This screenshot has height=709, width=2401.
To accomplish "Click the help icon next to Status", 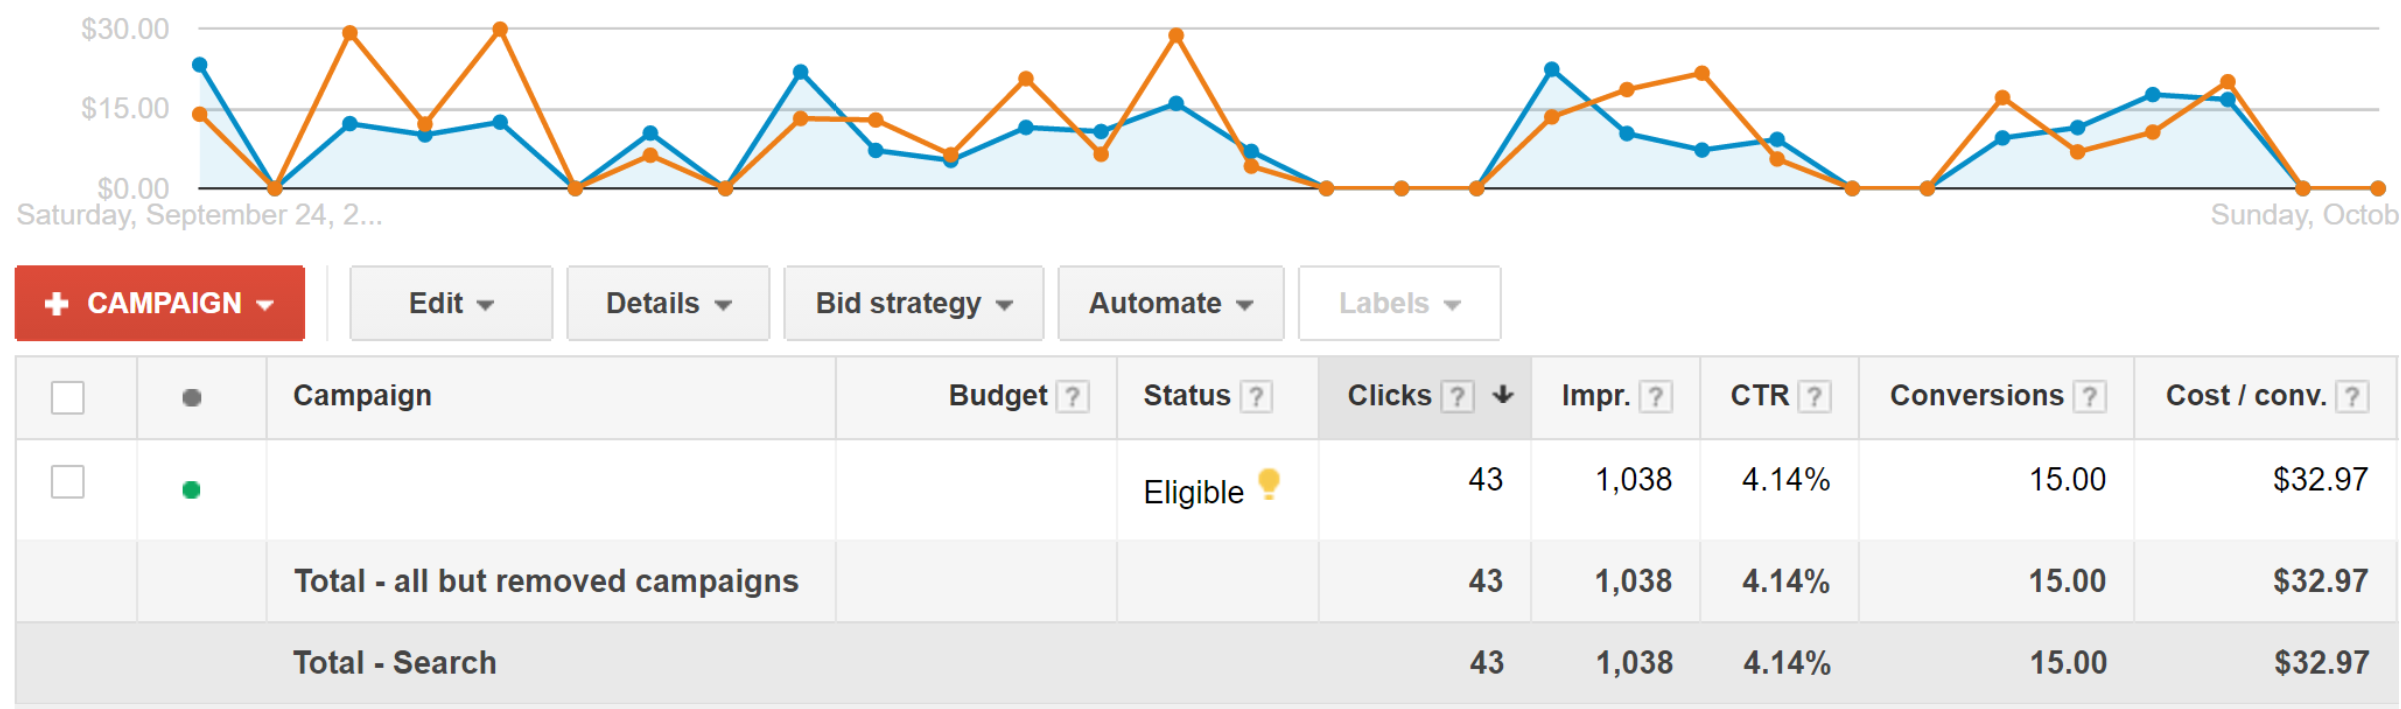I will pyautogui.click(x=1256, y=397).
